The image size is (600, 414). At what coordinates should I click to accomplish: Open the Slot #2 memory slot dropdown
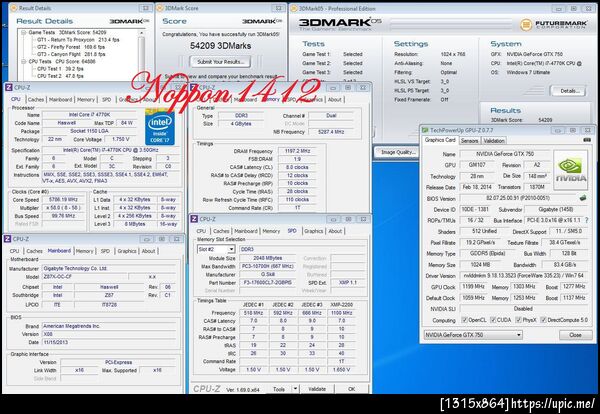coord(231,249)
